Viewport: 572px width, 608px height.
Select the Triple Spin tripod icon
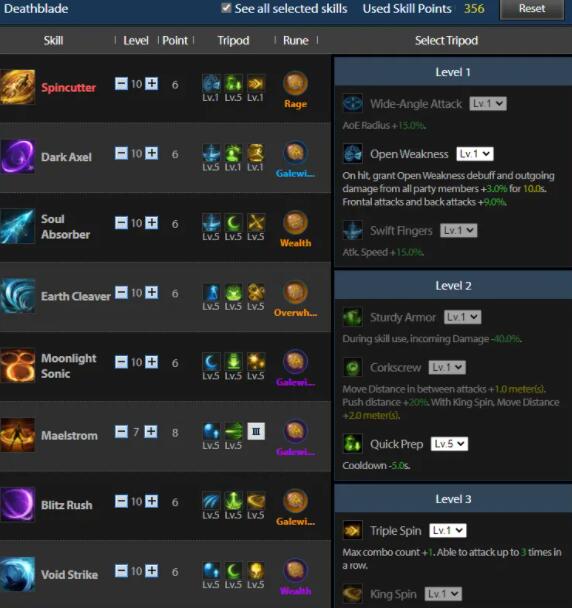click(353, 530)
